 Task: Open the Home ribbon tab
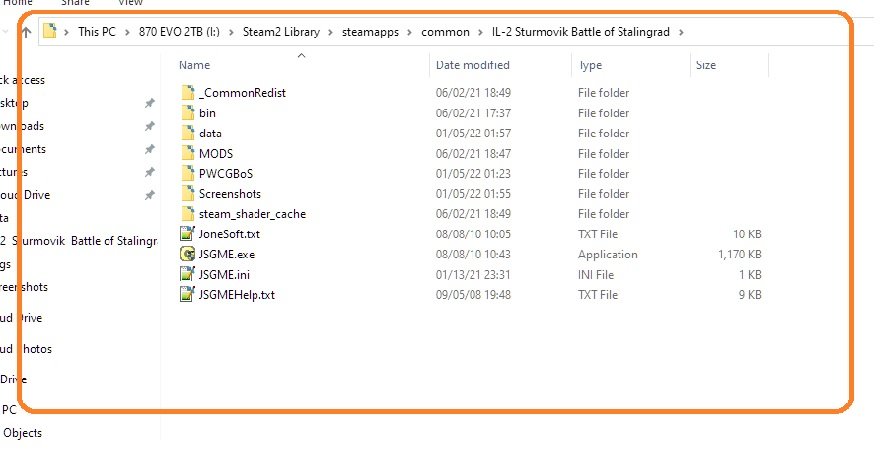[x=18, y=3]
